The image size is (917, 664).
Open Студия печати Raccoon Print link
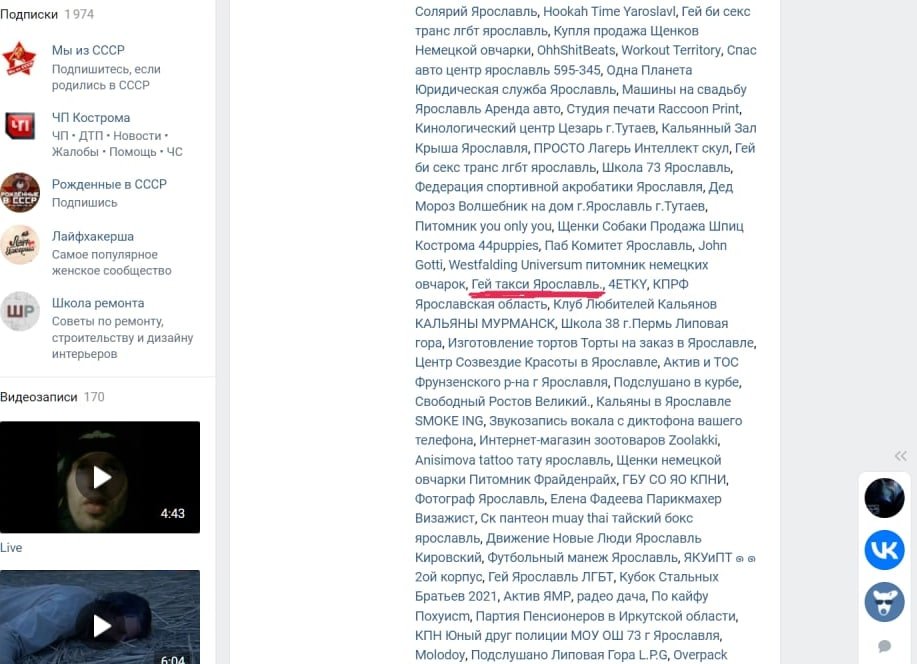pyautogui.click(x=653, y=109)
